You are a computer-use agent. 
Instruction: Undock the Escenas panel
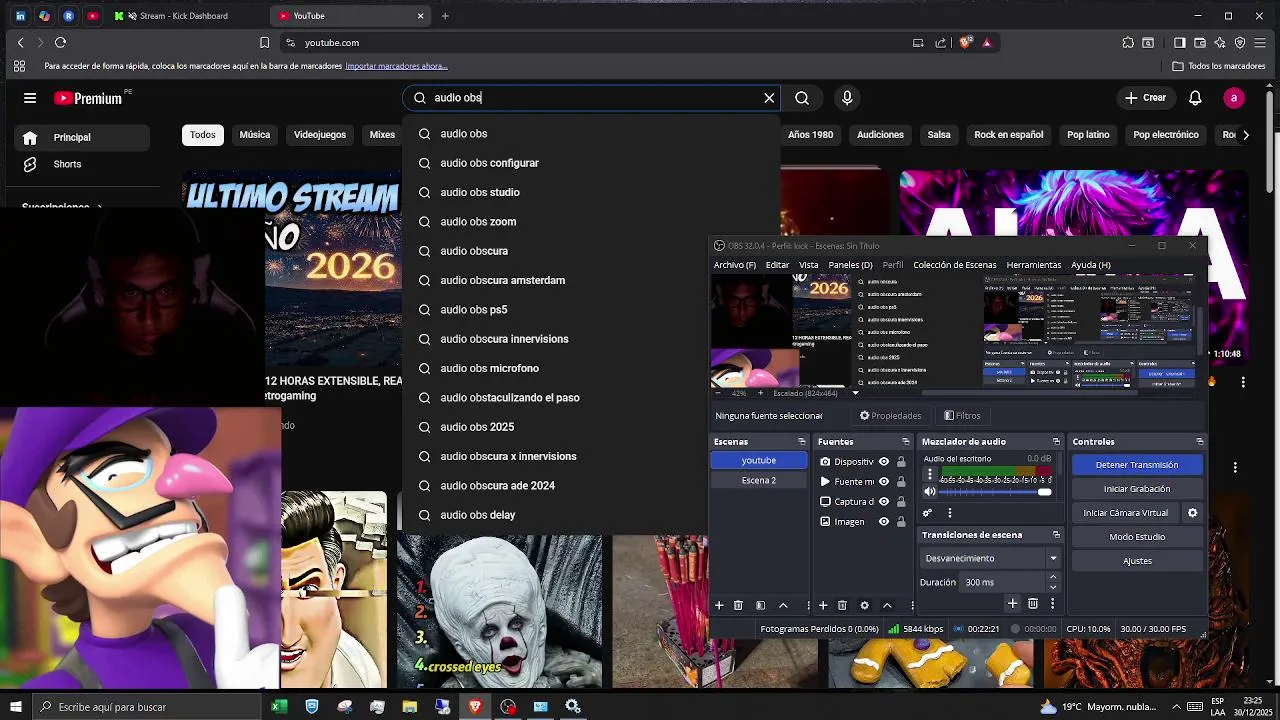(x=801, y=442)
